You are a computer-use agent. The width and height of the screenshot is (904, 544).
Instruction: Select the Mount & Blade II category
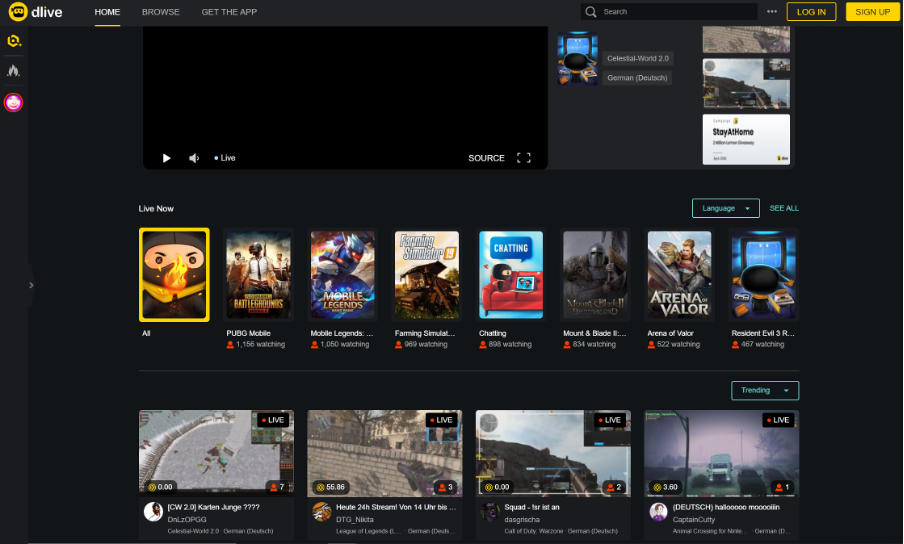[x=595, y=275]
